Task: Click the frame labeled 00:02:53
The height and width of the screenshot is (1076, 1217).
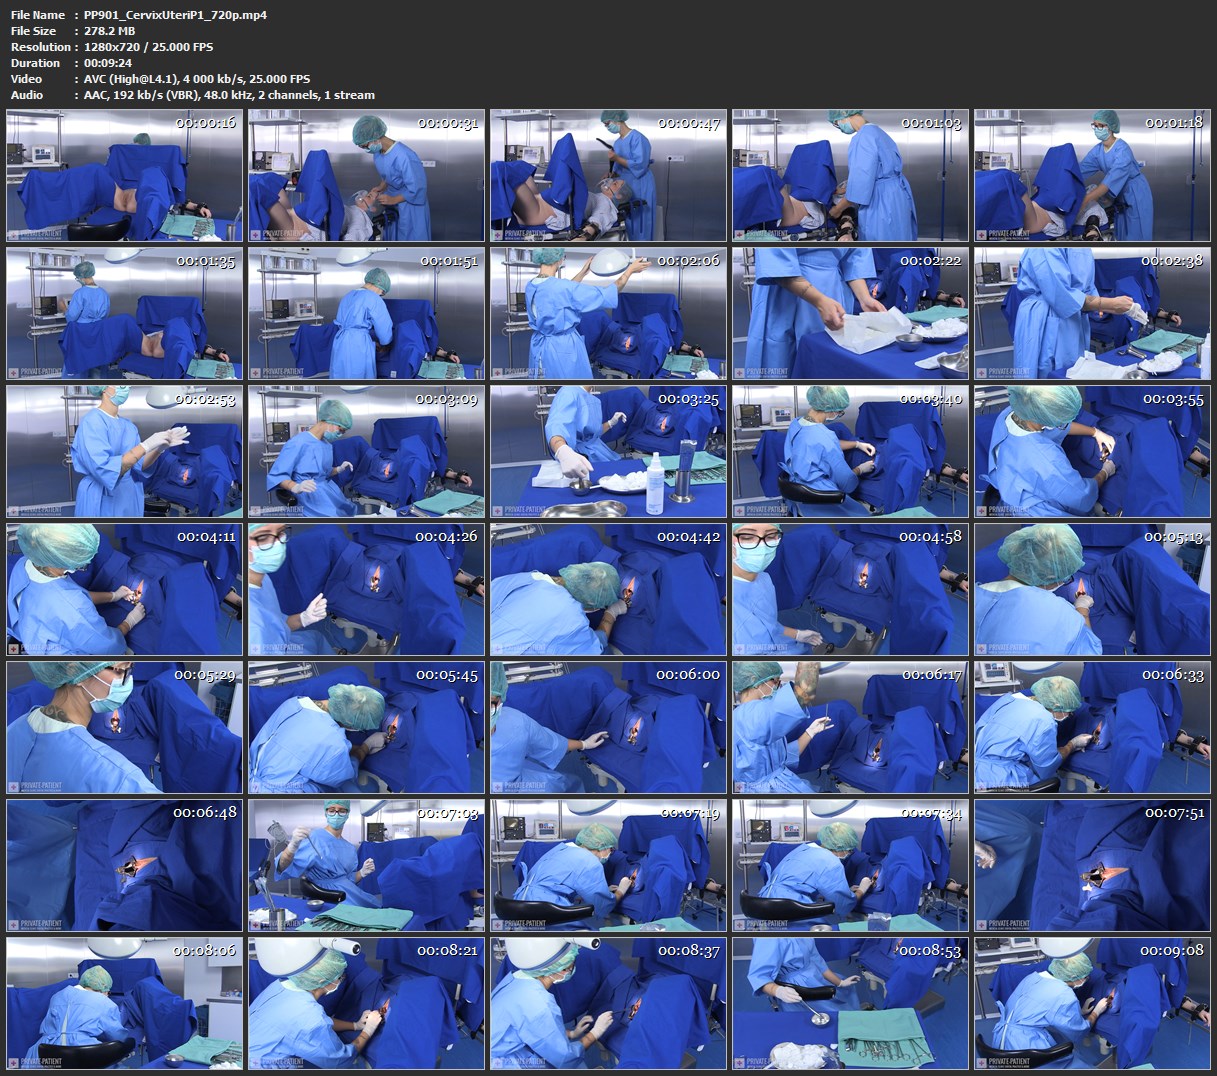Action: [x=124, y=451]
